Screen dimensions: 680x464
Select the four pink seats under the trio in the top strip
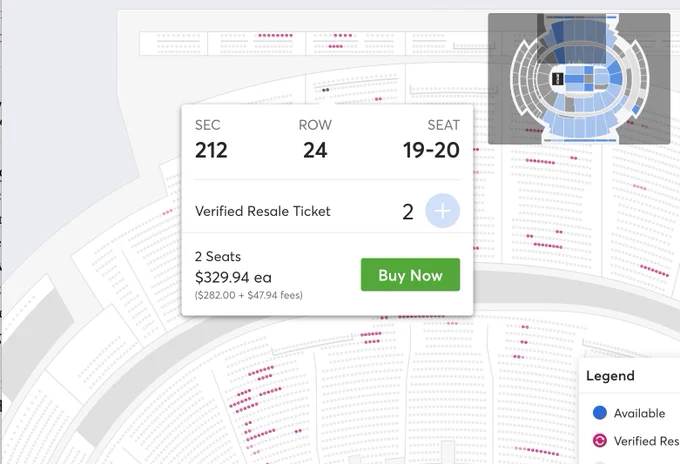click(x=336, y=46)
